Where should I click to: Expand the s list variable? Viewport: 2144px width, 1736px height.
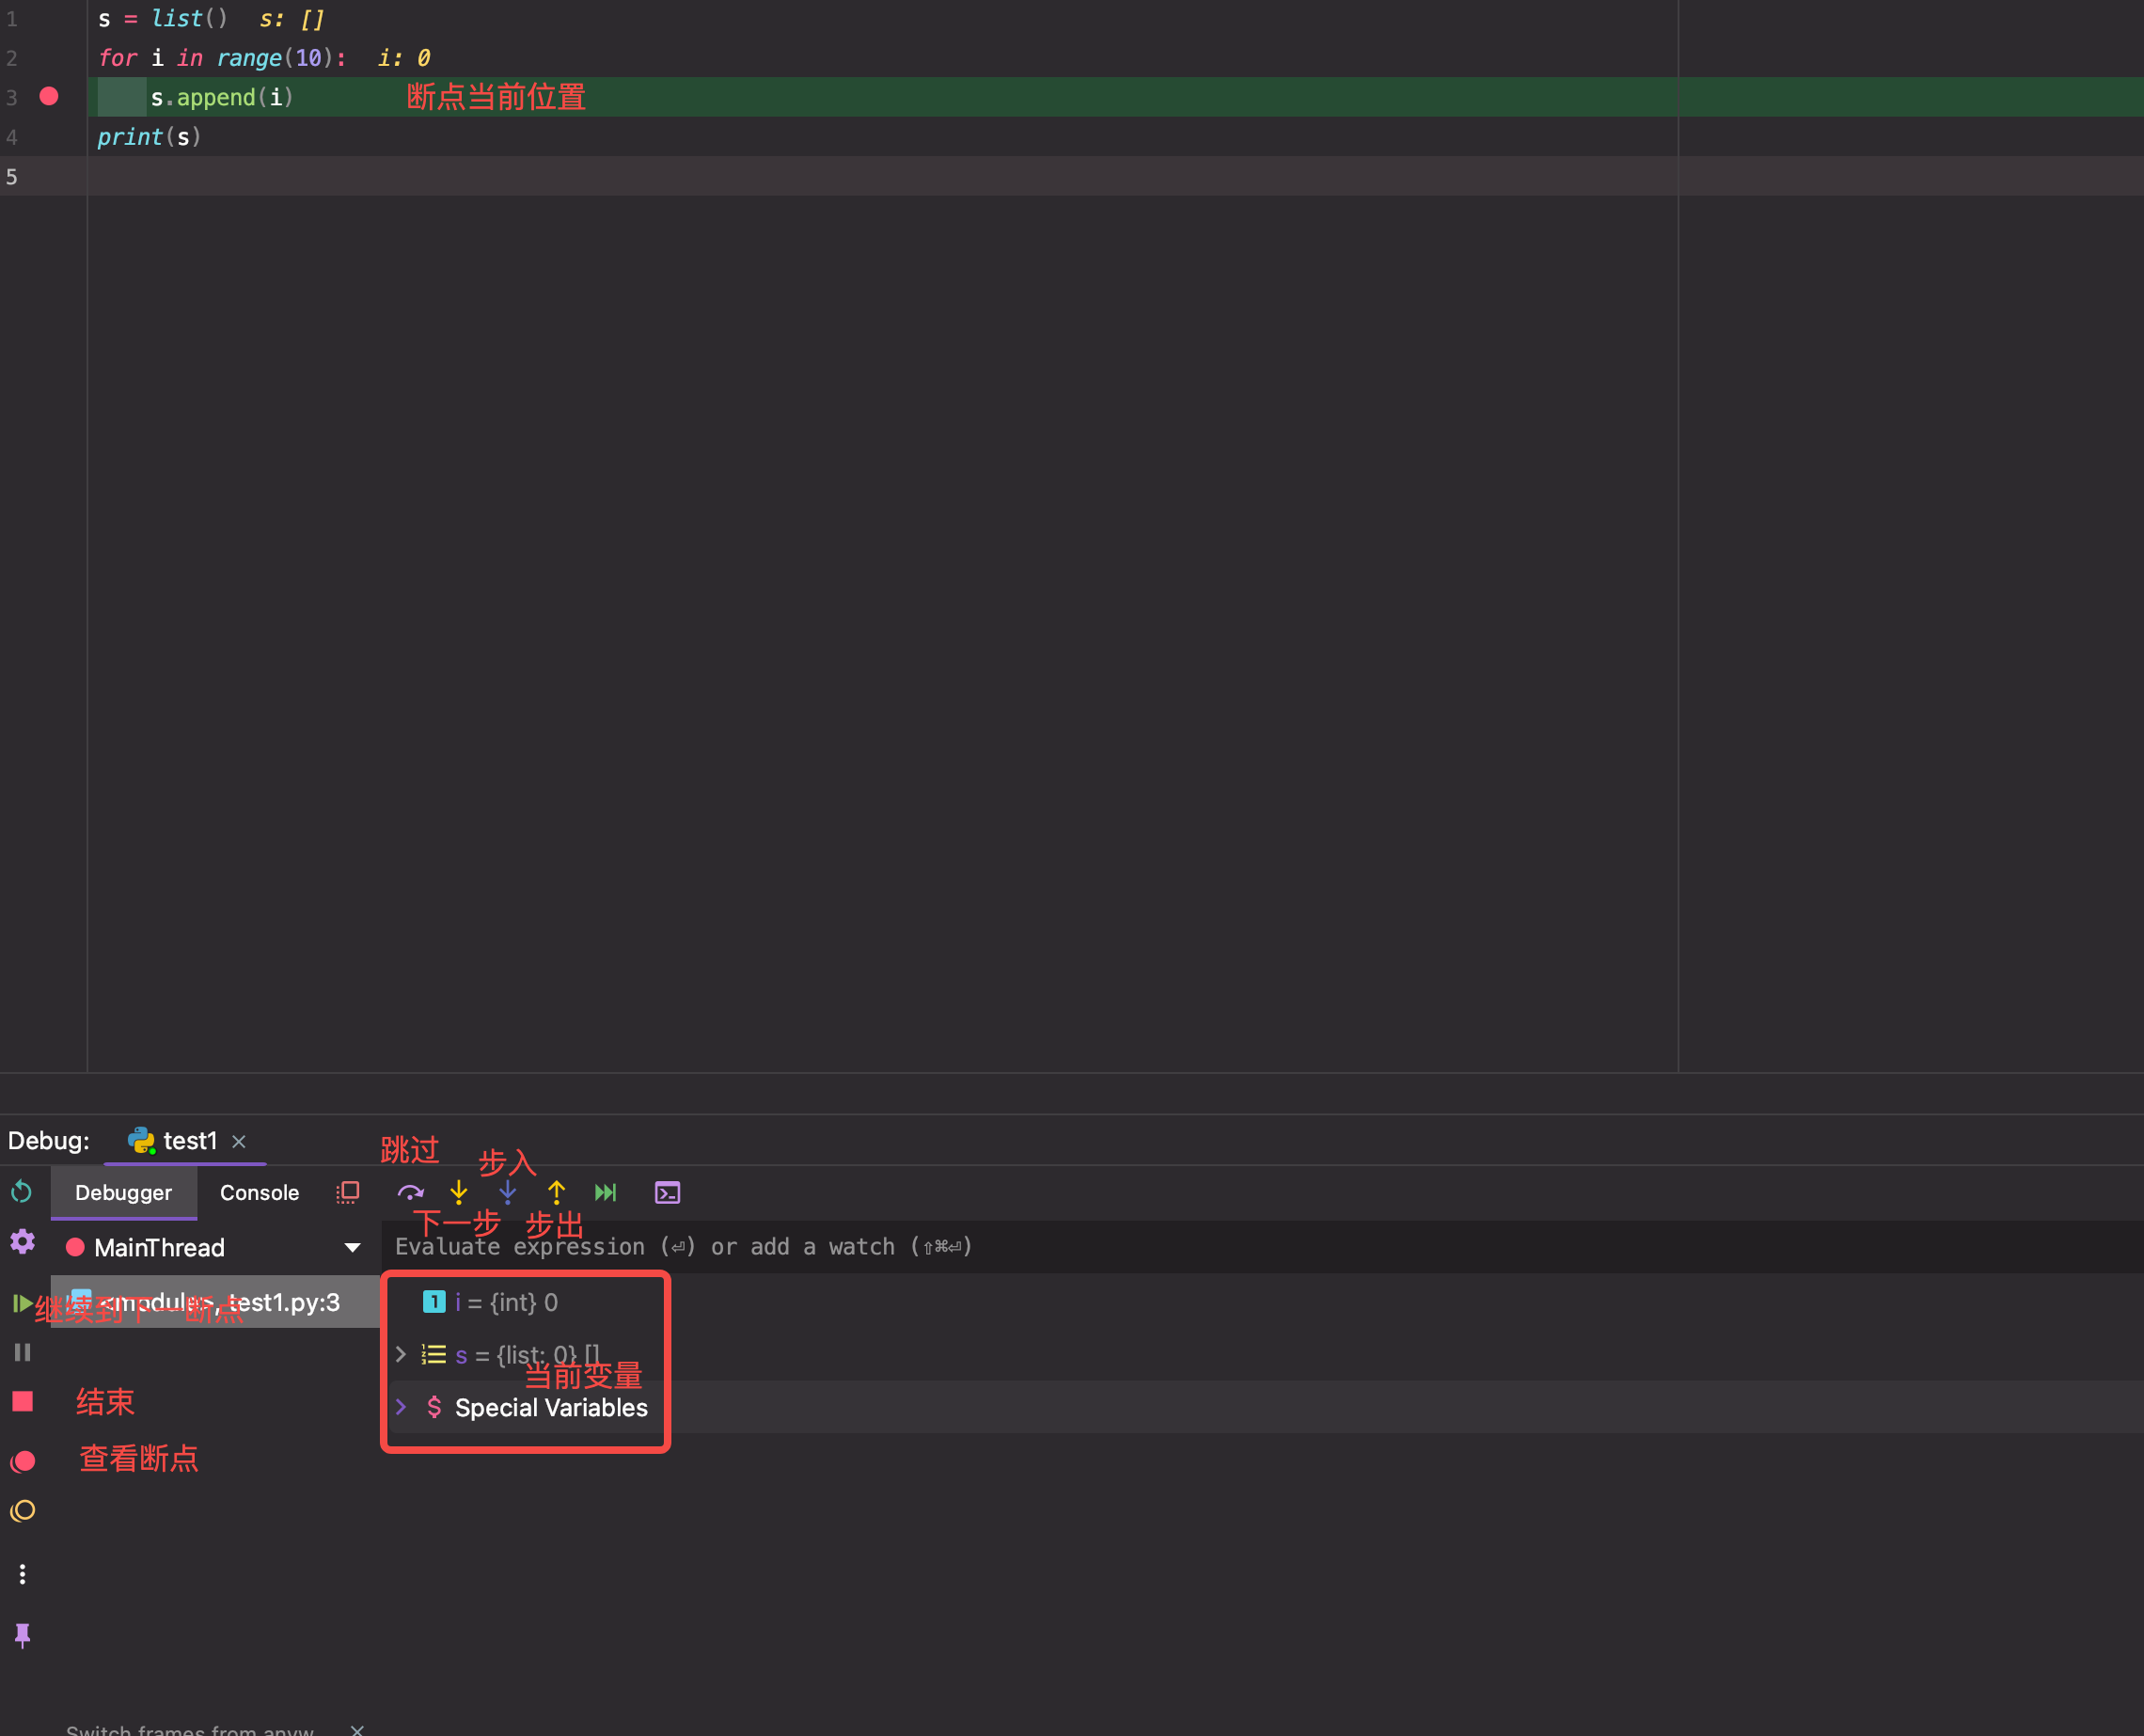click(401, 1355)
